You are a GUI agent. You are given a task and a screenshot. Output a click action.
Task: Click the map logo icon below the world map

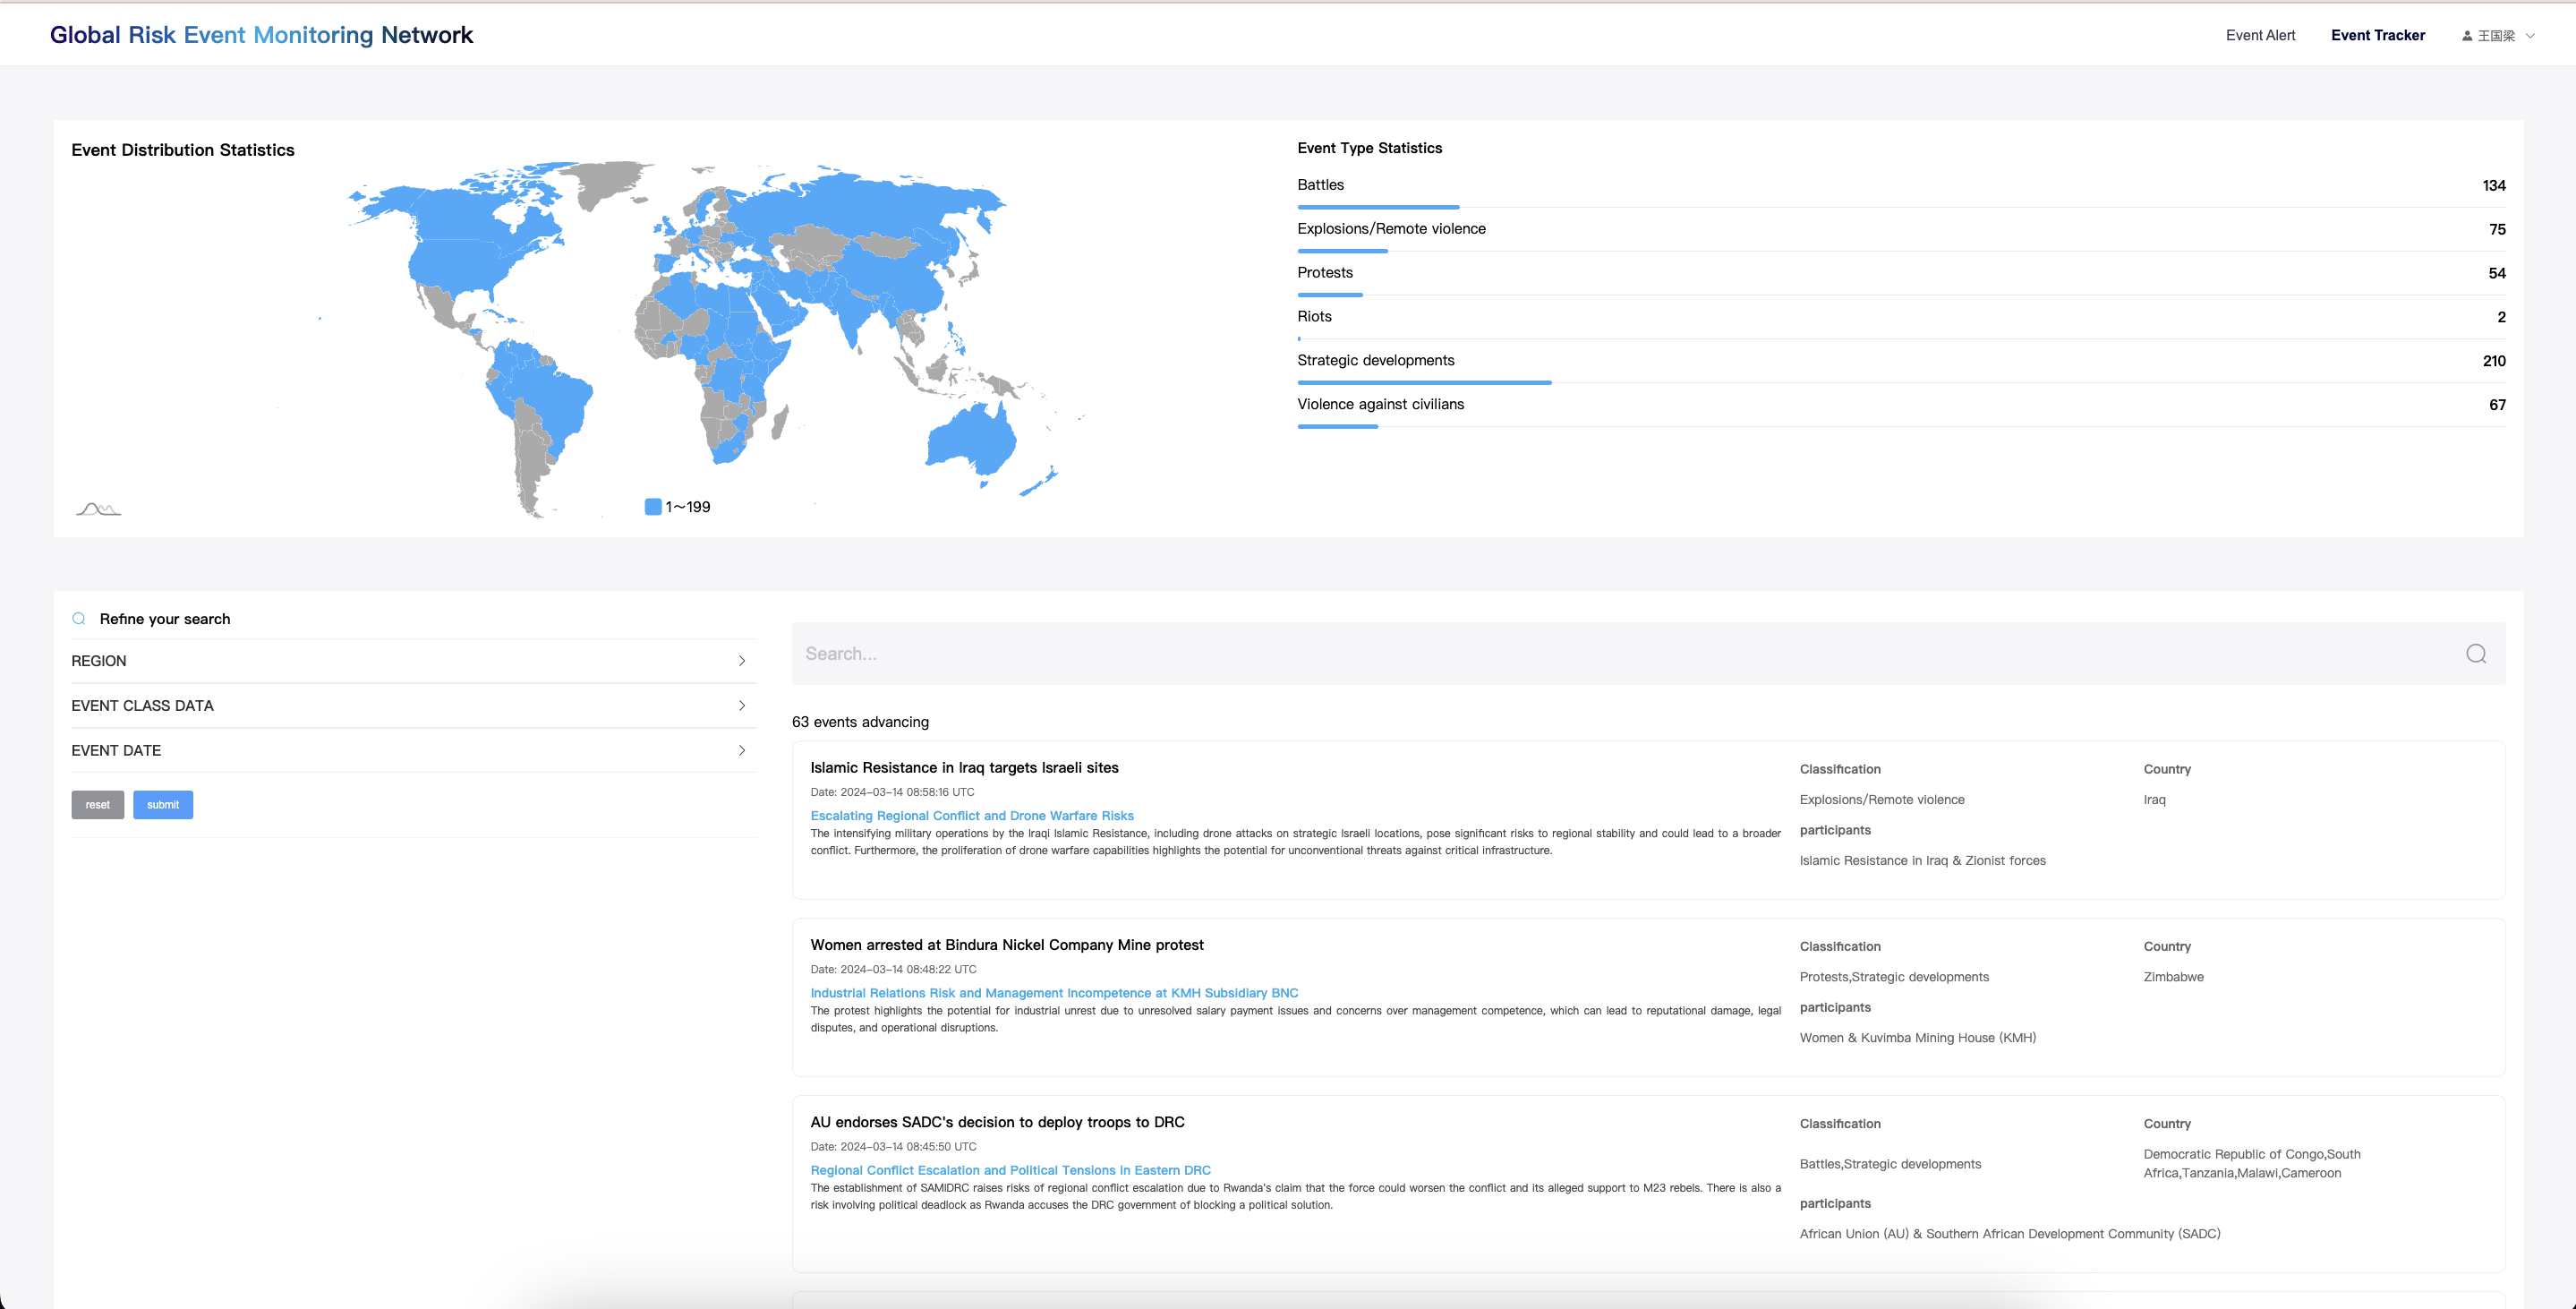tap(98, 509)
